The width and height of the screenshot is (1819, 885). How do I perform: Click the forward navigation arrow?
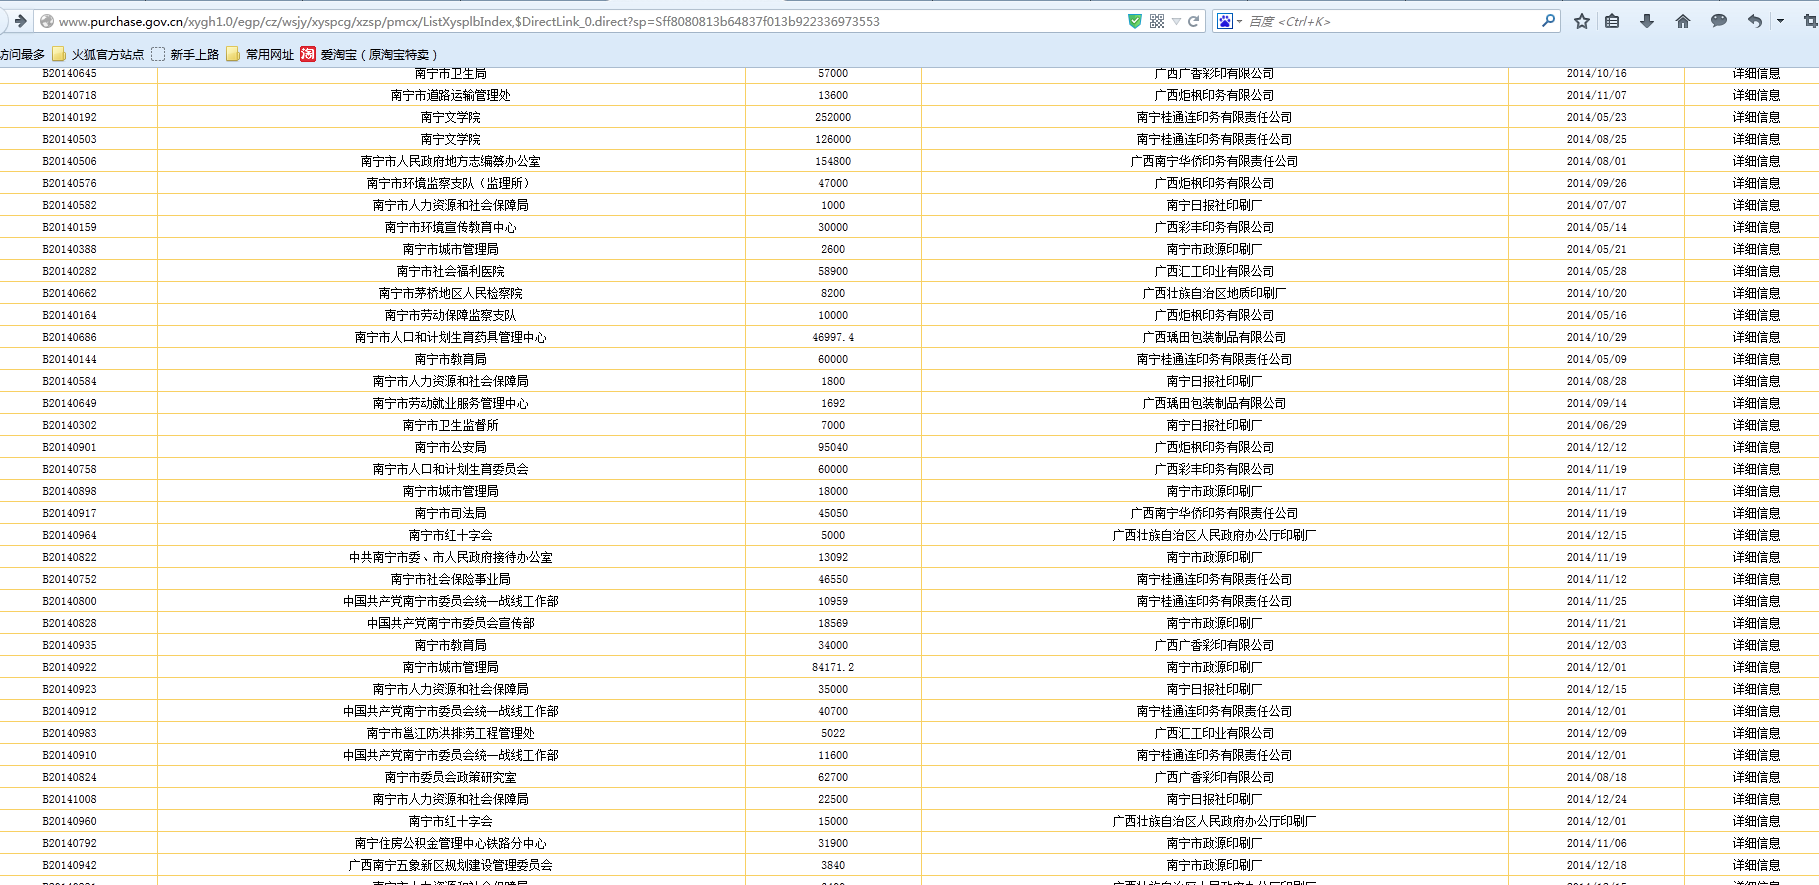click(19, 21)
